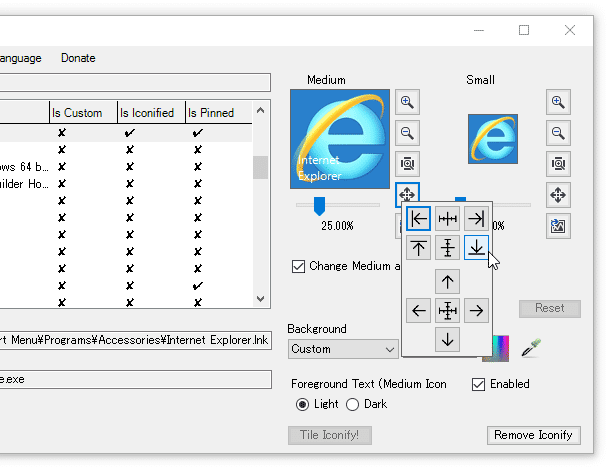The image size is (610, 470).
Task: Toggle the Medium icon alignment popup button
Action: [407, 194]
